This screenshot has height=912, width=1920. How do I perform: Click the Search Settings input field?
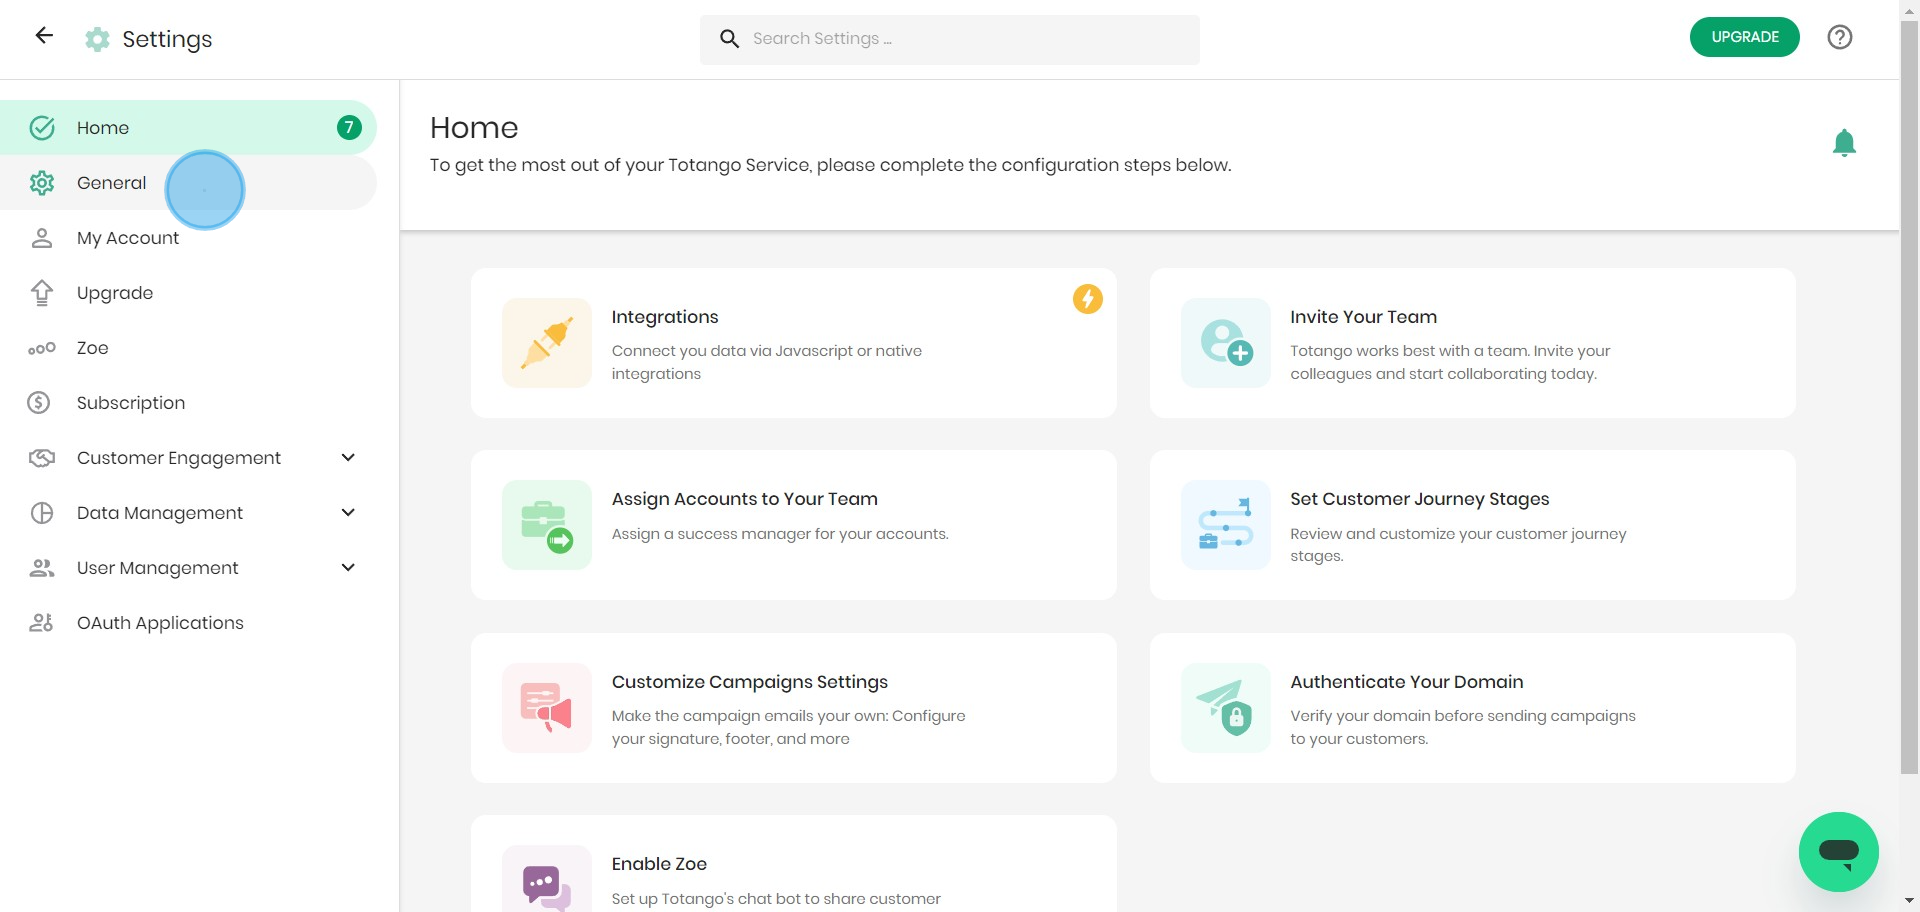[950, 40]
